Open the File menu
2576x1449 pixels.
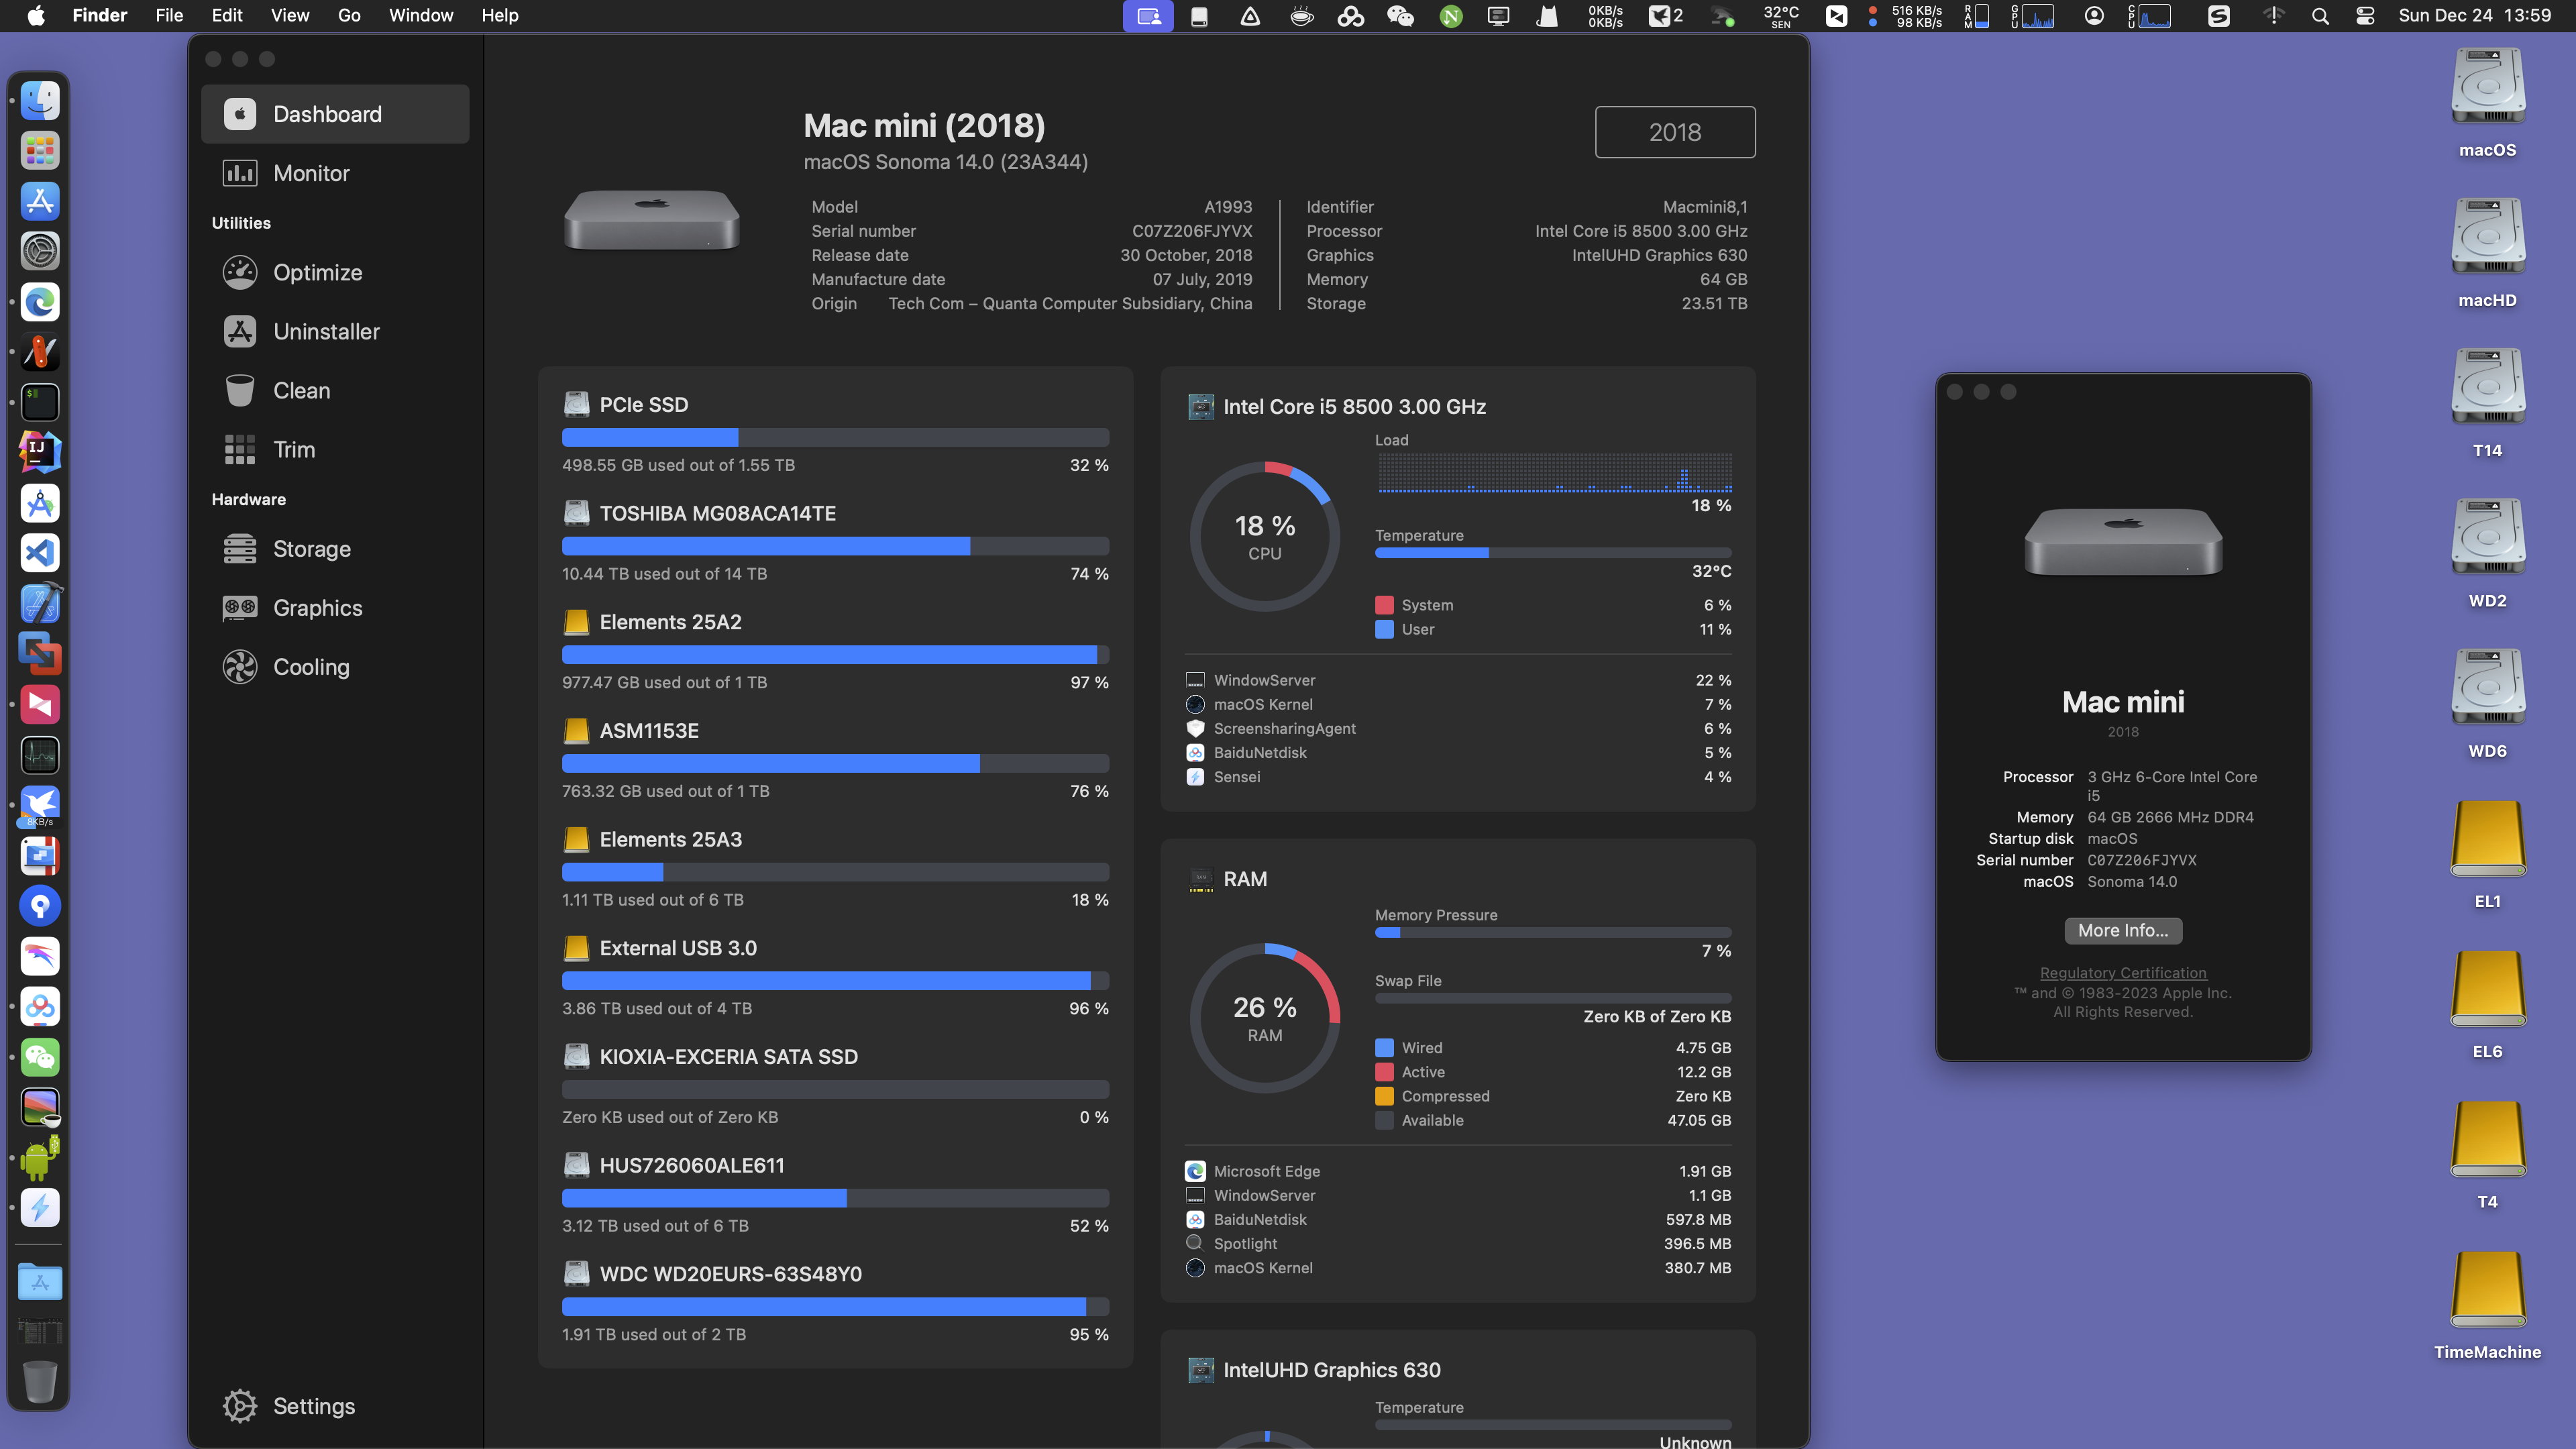(x=169, y=15)
